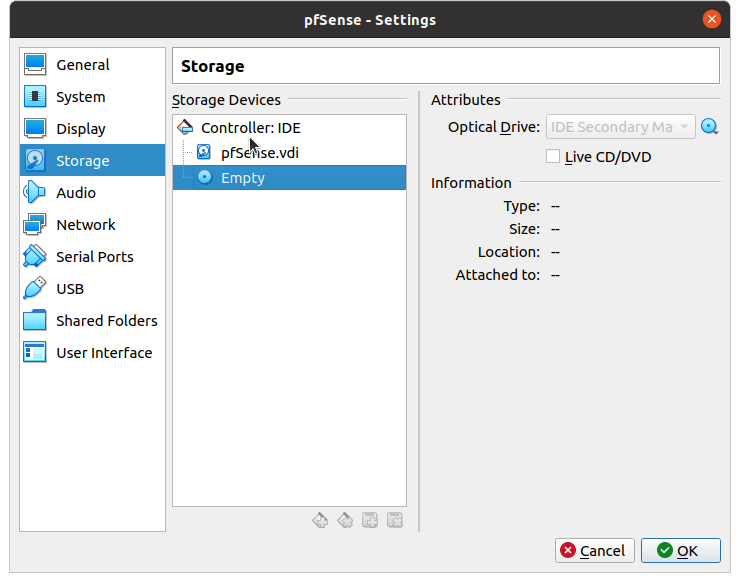The width and height of the screenshot is (740, 582).
Task: Select Controller: IDE in the storage tree
Action: [250, 128]
